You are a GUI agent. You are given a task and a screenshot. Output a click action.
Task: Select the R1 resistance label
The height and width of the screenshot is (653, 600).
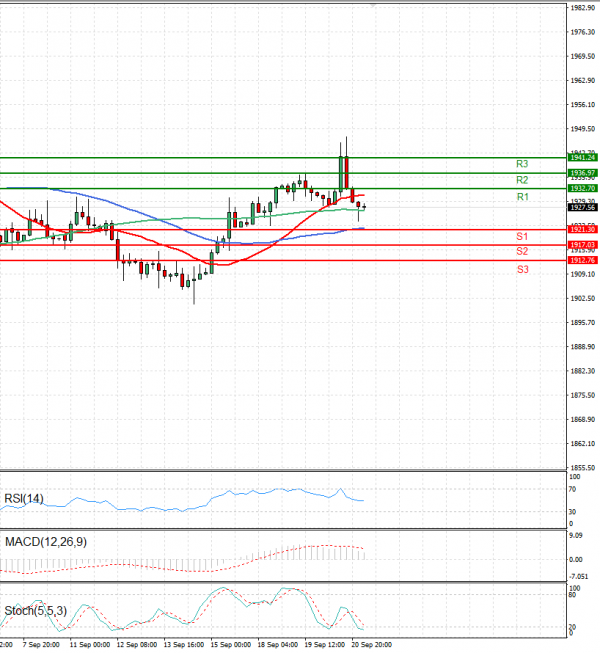point(522,198)
